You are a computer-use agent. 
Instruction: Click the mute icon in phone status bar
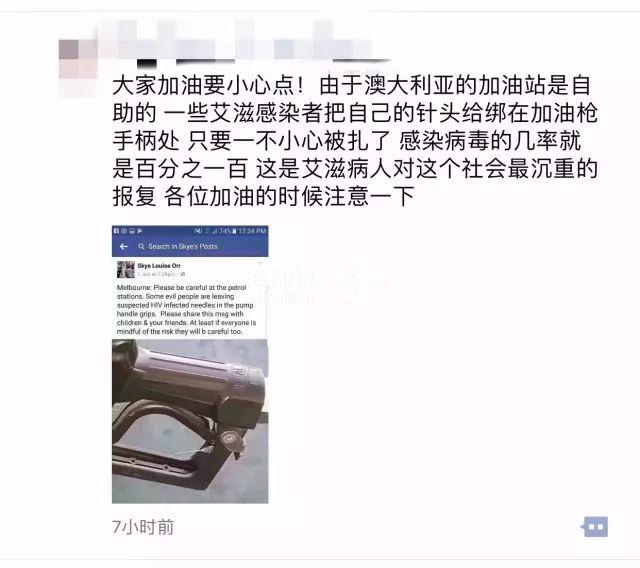click(x=198, y=231)
